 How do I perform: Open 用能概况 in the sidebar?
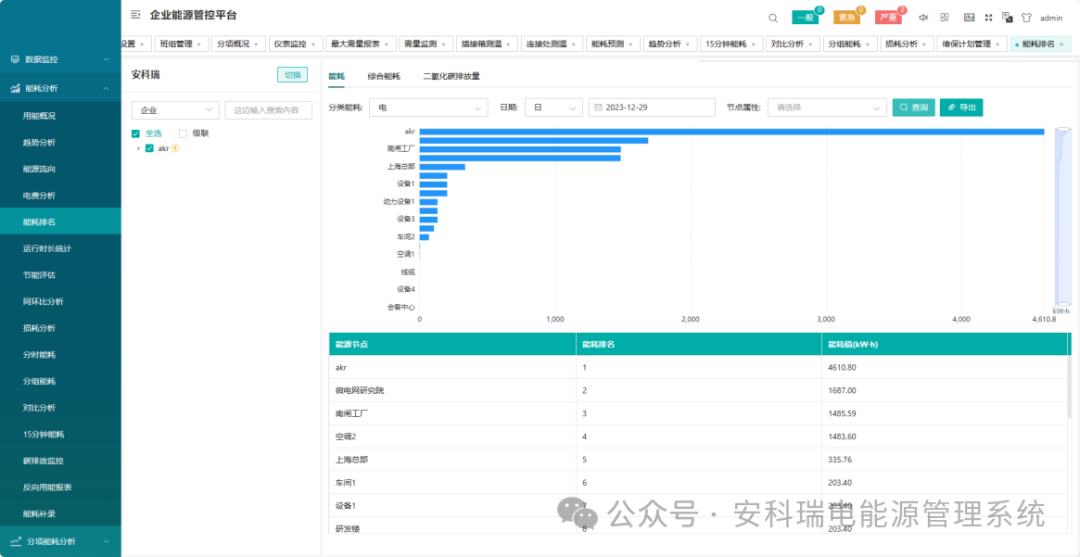pos(39,116)
